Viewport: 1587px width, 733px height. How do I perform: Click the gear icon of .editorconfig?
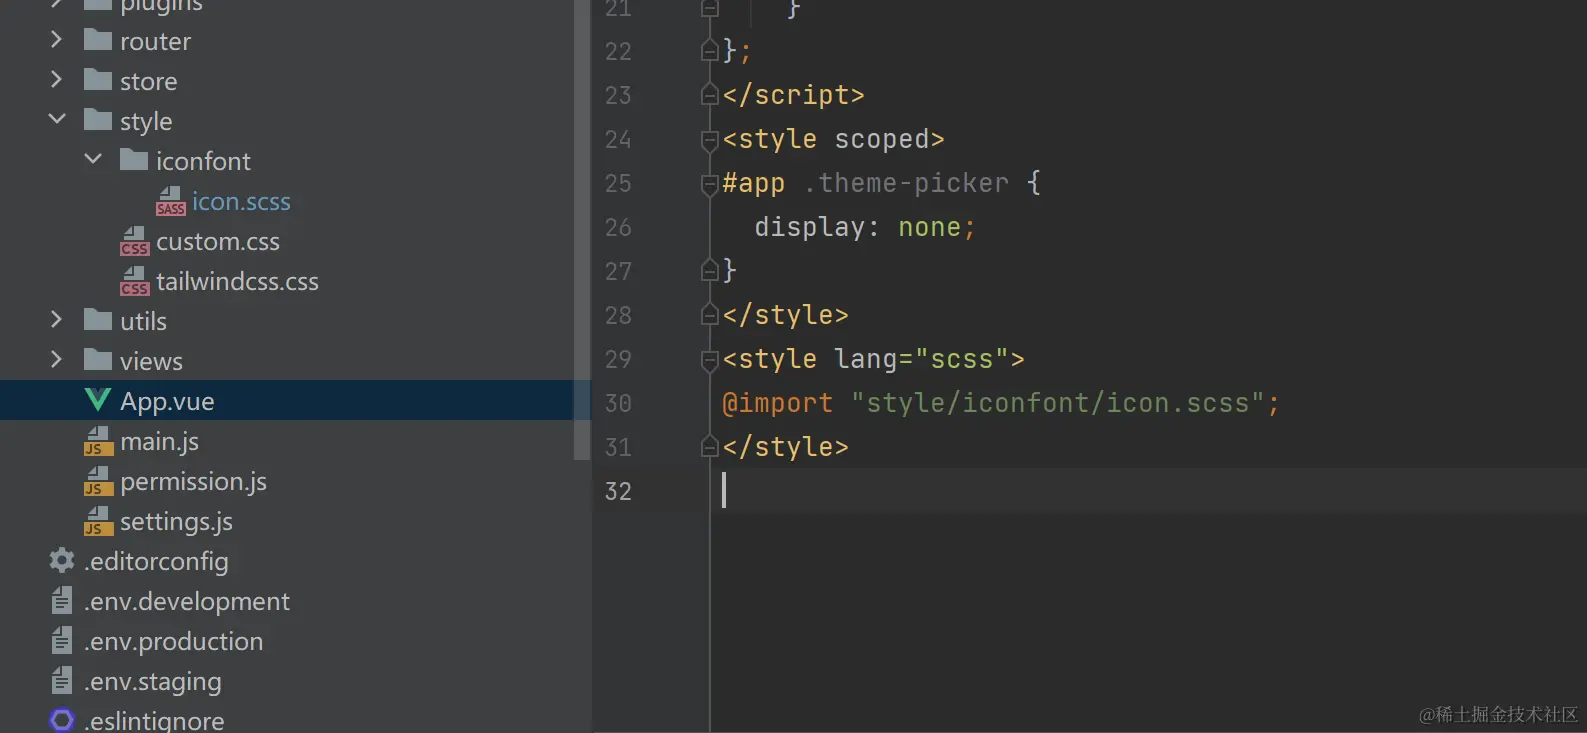pyautogui.click(x=62, y=560)
